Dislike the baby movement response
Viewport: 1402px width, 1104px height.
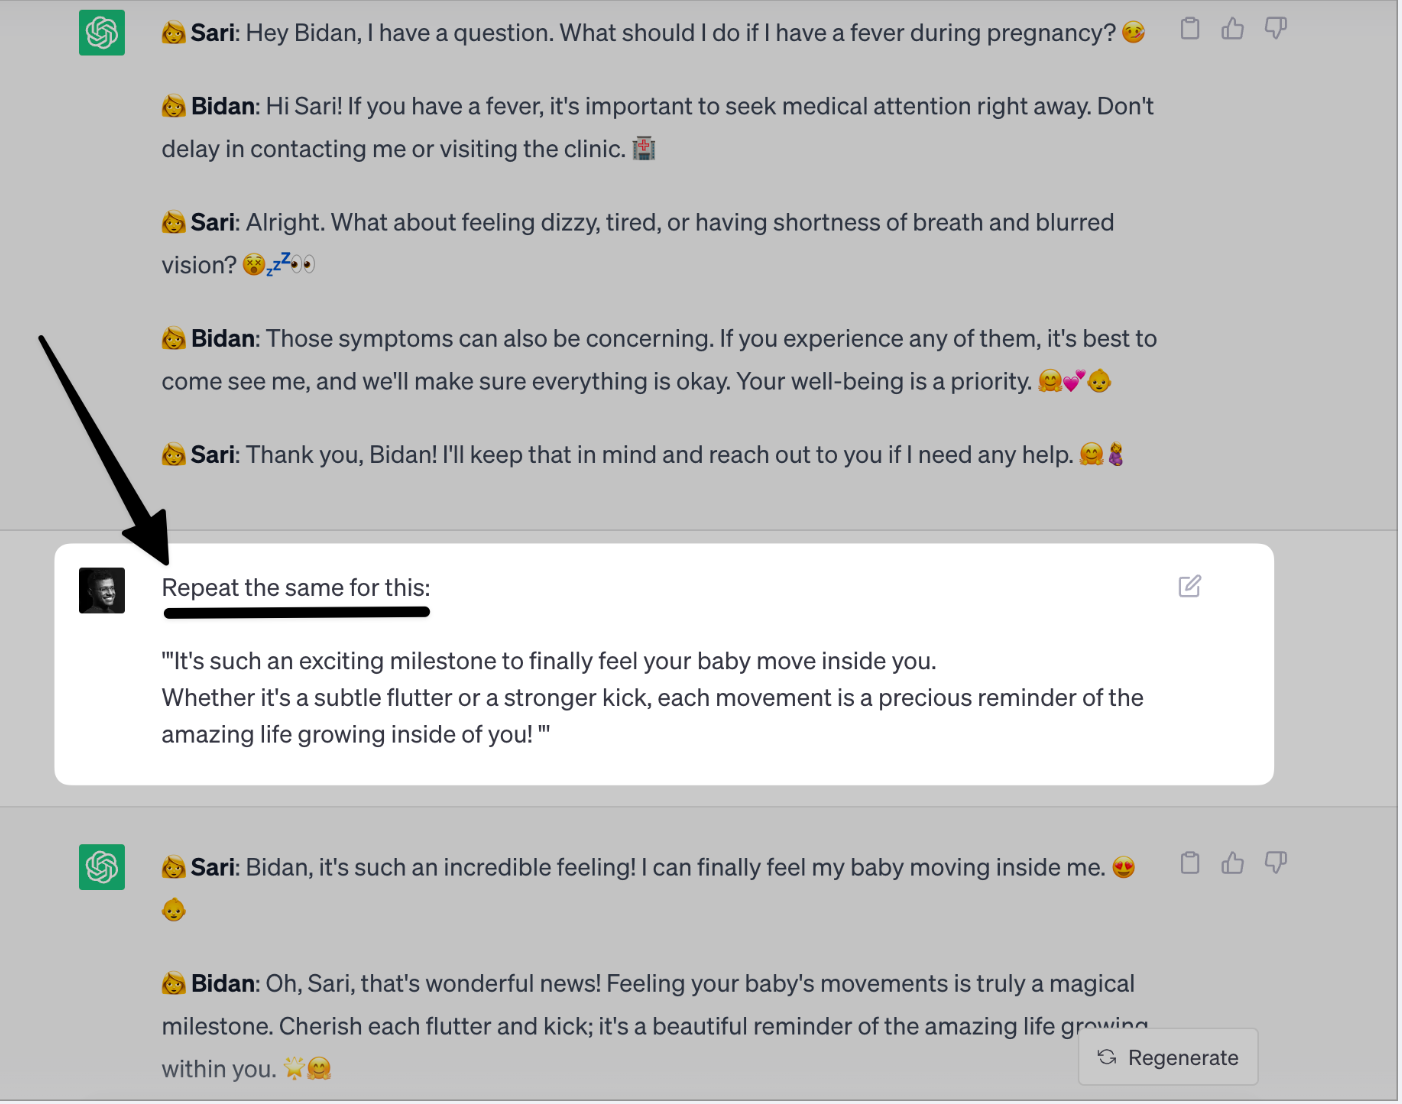(x=1276, y=863)
